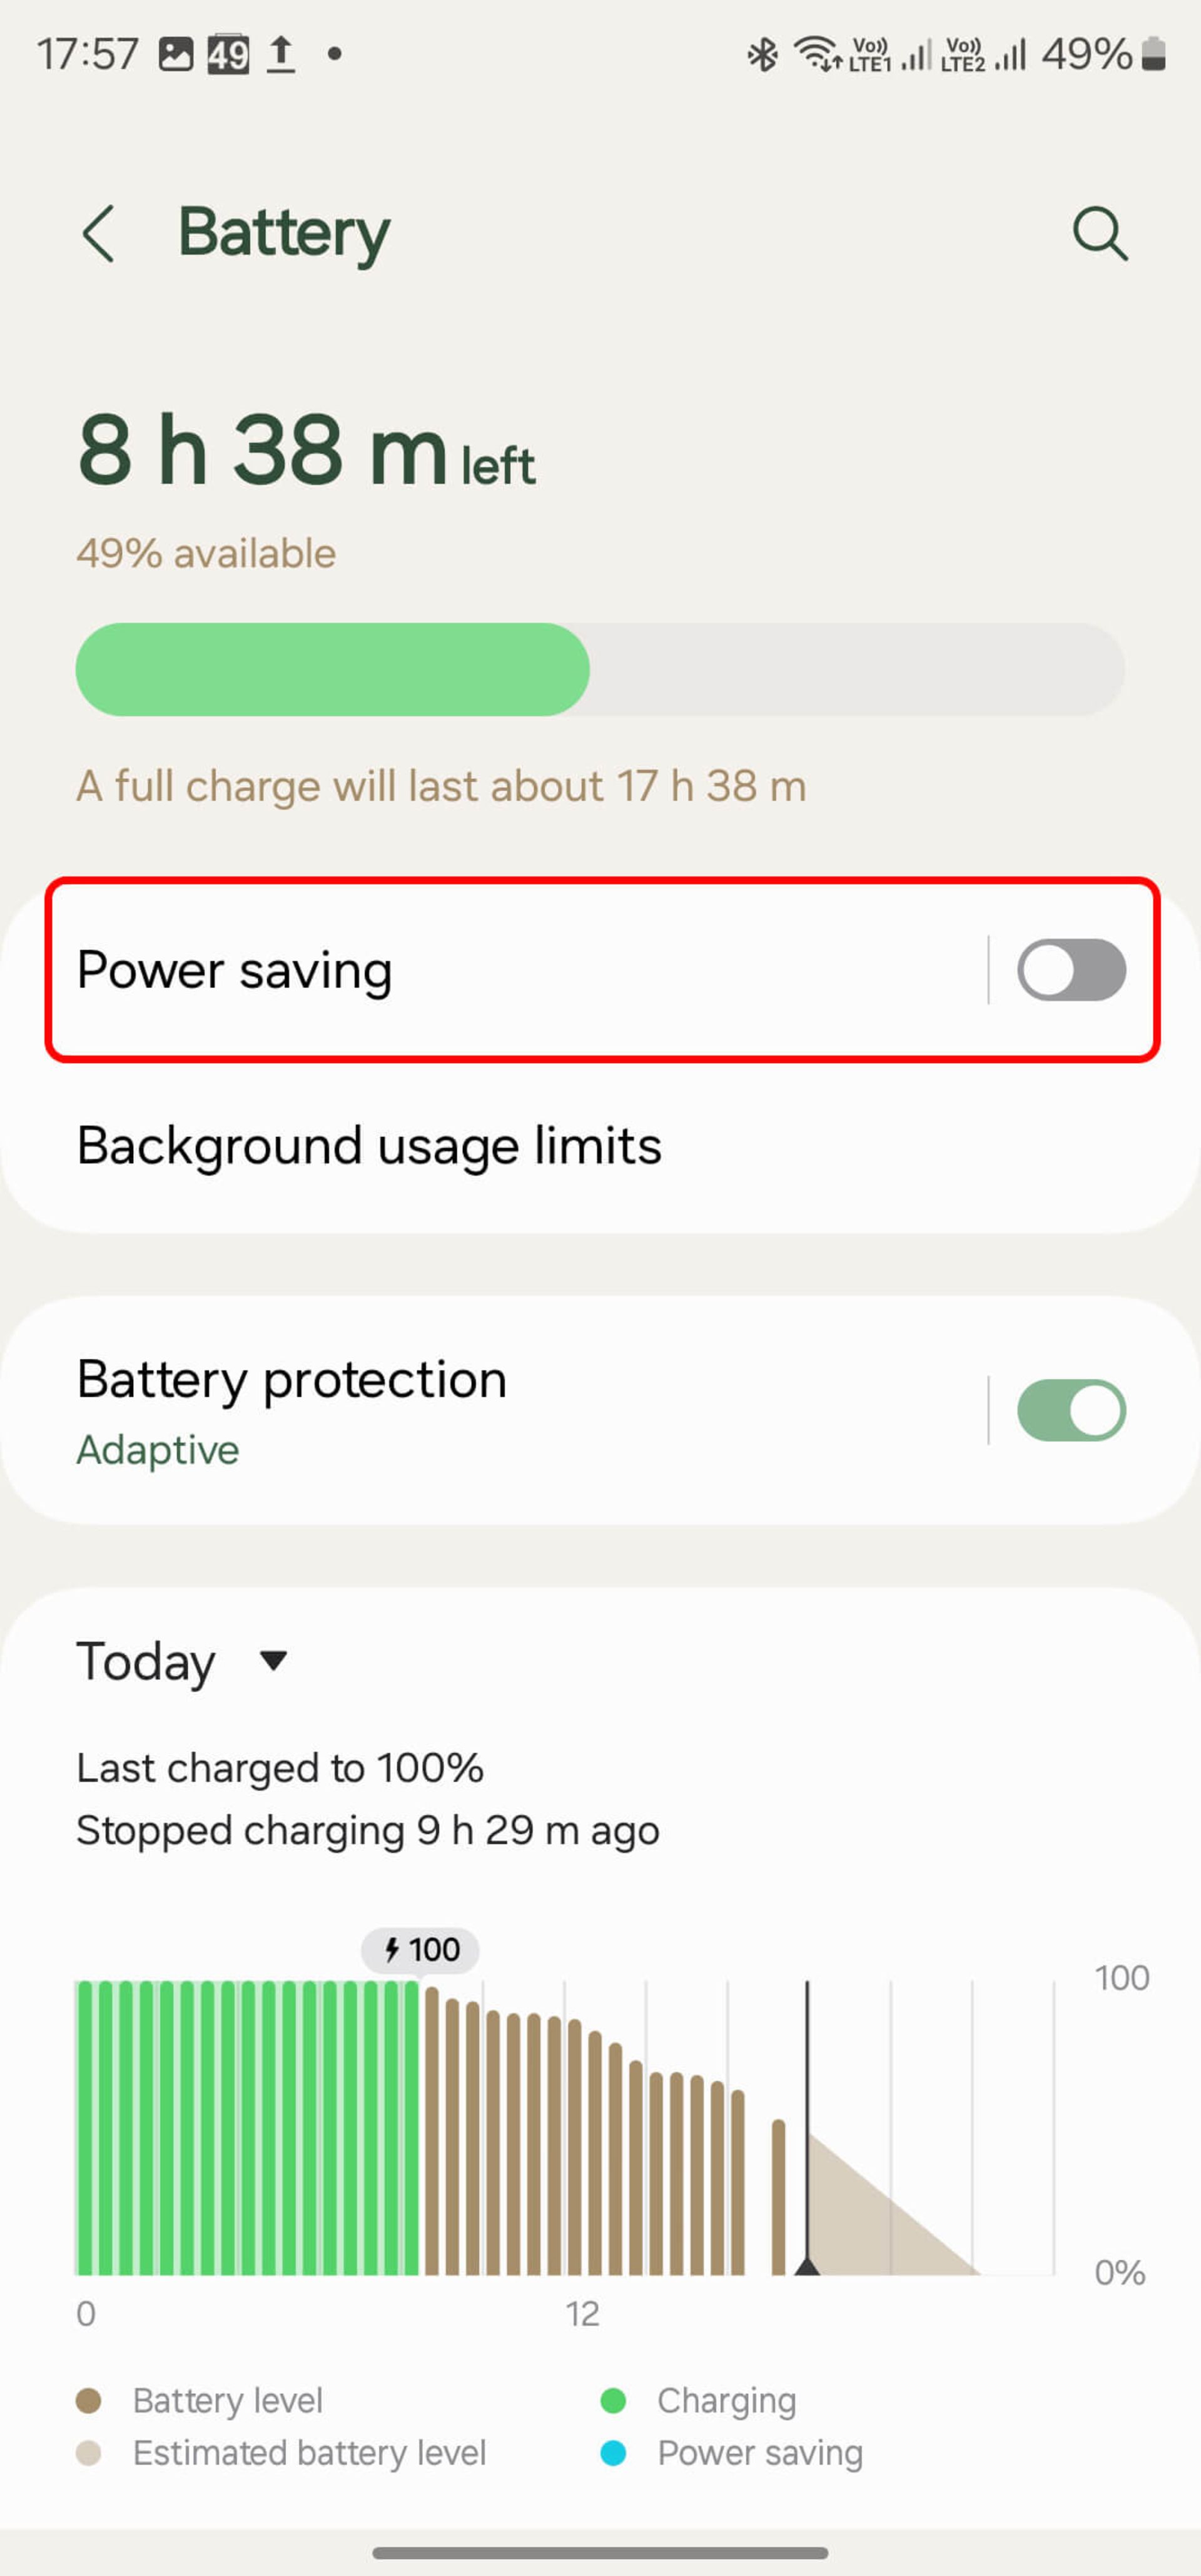Select Power saving menu option
The image size is (1201, 2576).
click(x=600, y=969)
